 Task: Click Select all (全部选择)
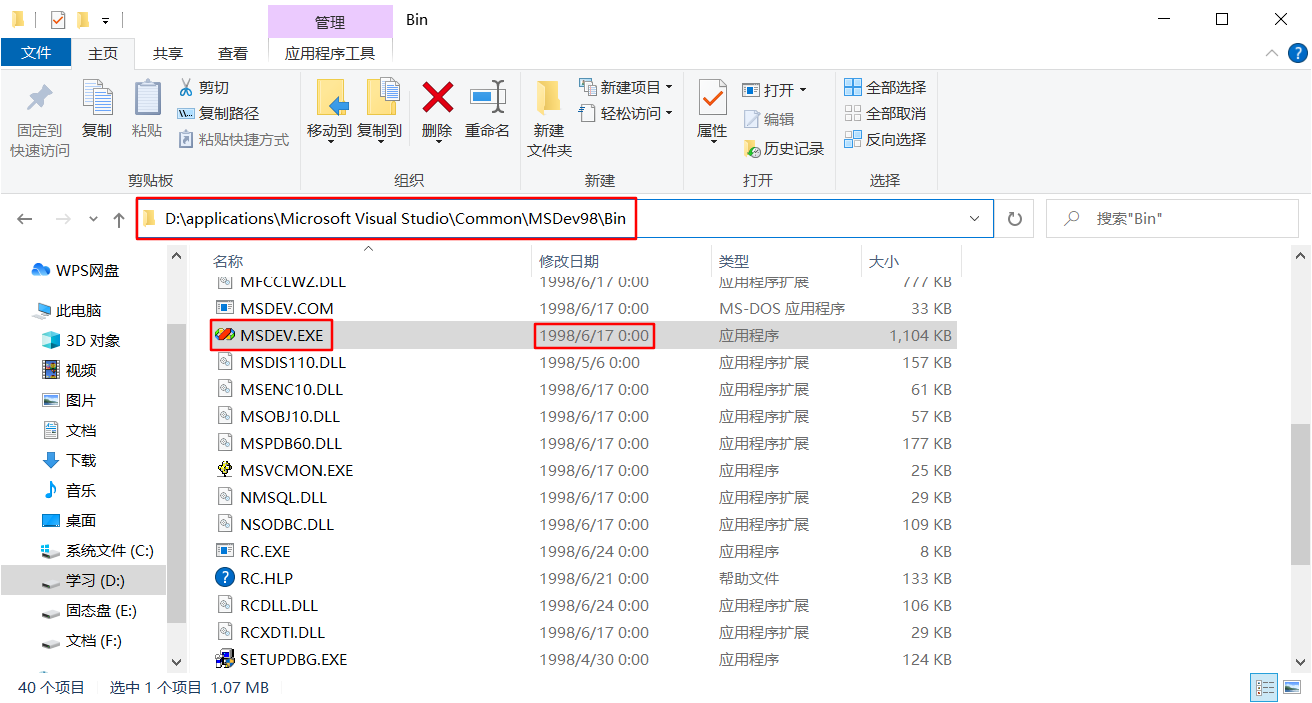[x=885, y=88]
